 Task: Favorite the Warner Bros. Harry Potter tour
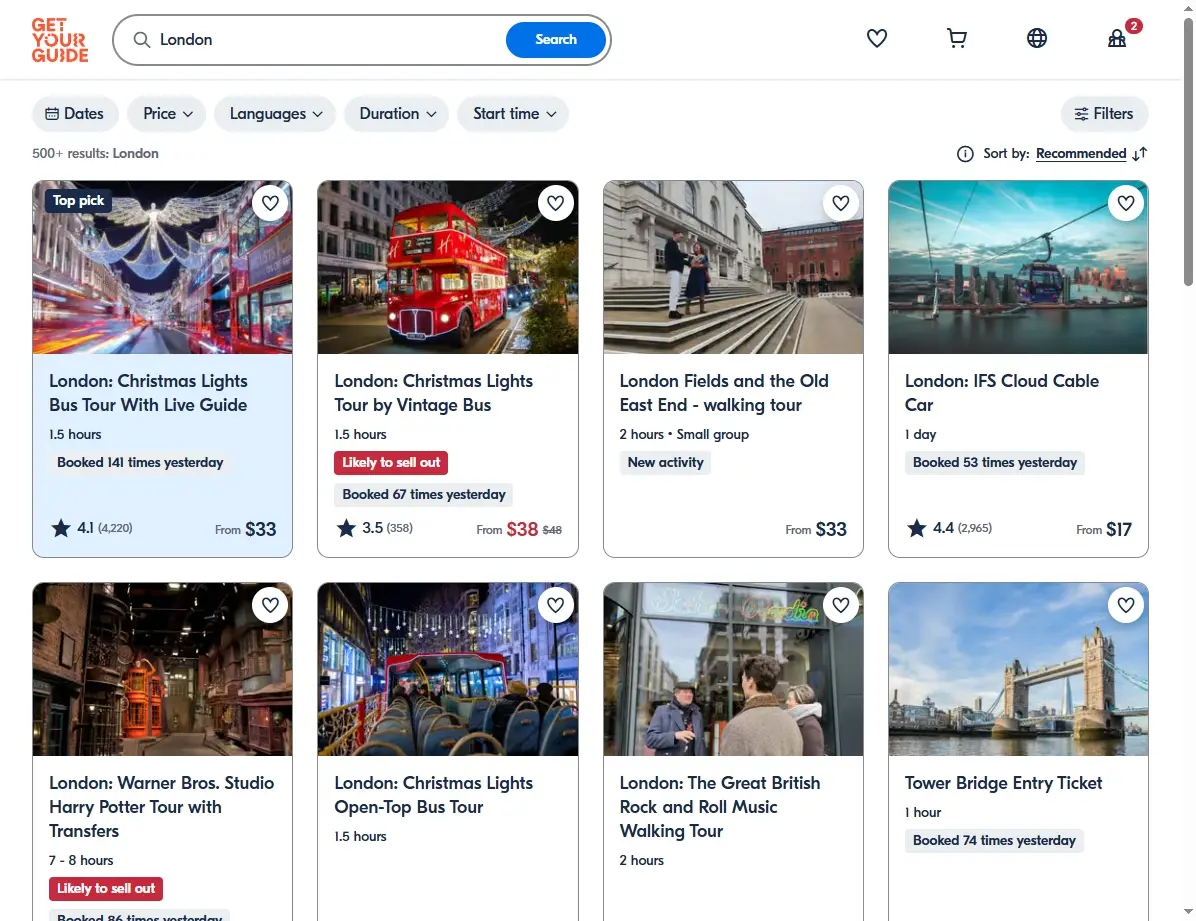tap(270, 605)
